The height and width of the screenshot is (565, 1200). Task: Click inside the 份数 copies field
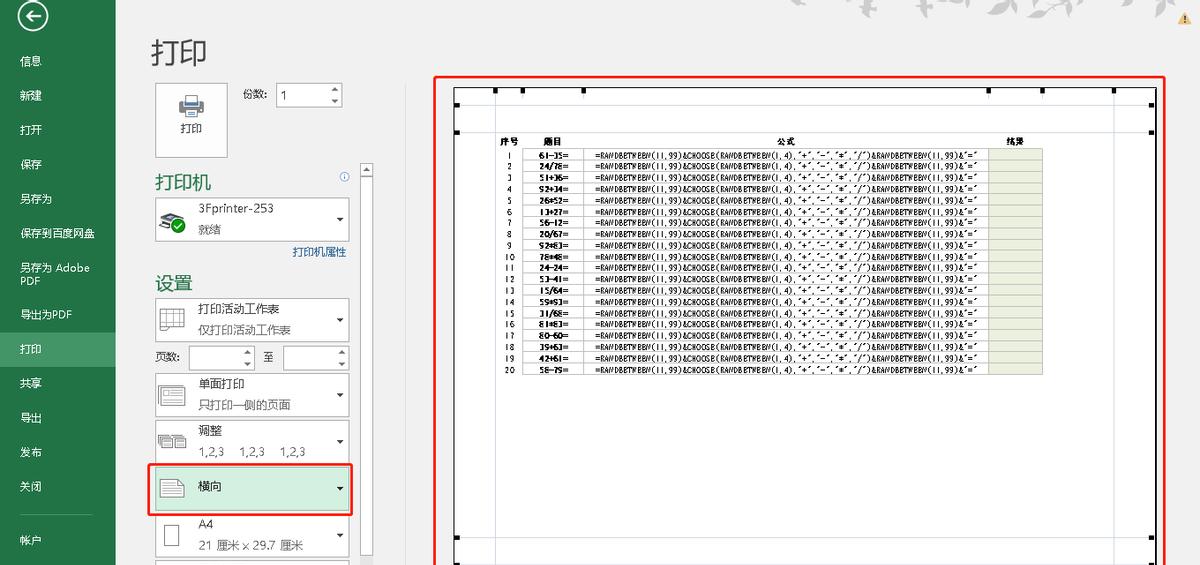(302, 95)
